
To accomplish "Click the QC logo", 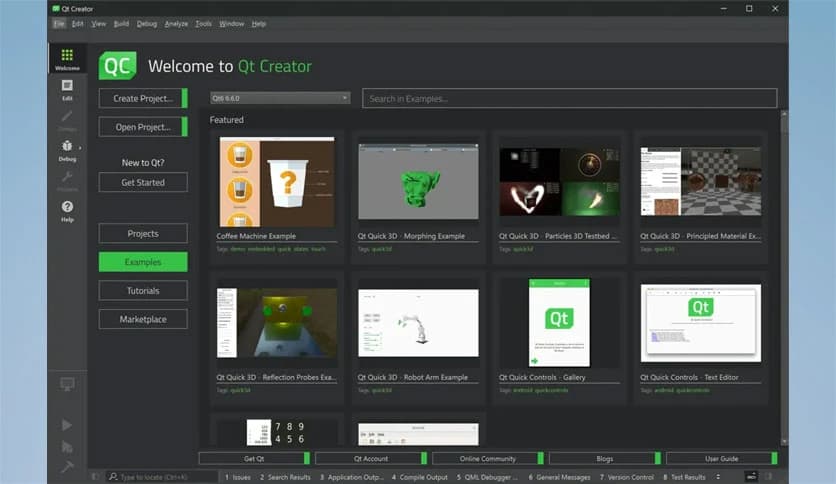I will pos(117,66).
